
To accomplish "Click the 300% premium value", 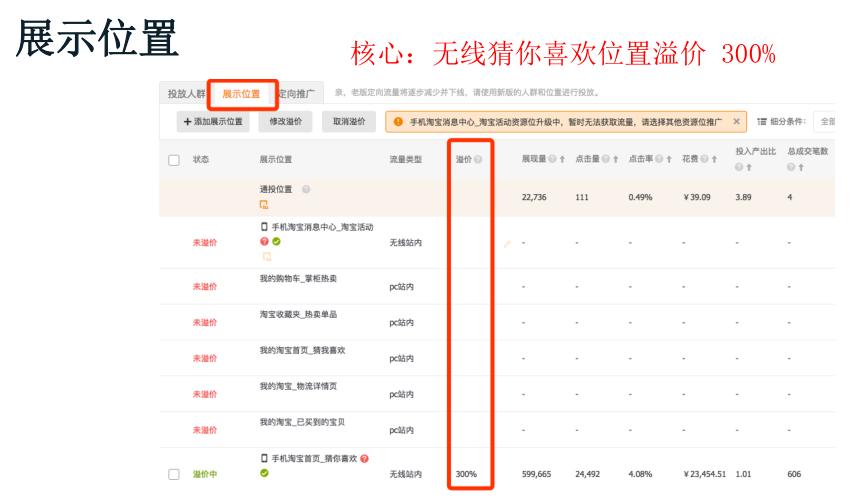I will point(466,474).
